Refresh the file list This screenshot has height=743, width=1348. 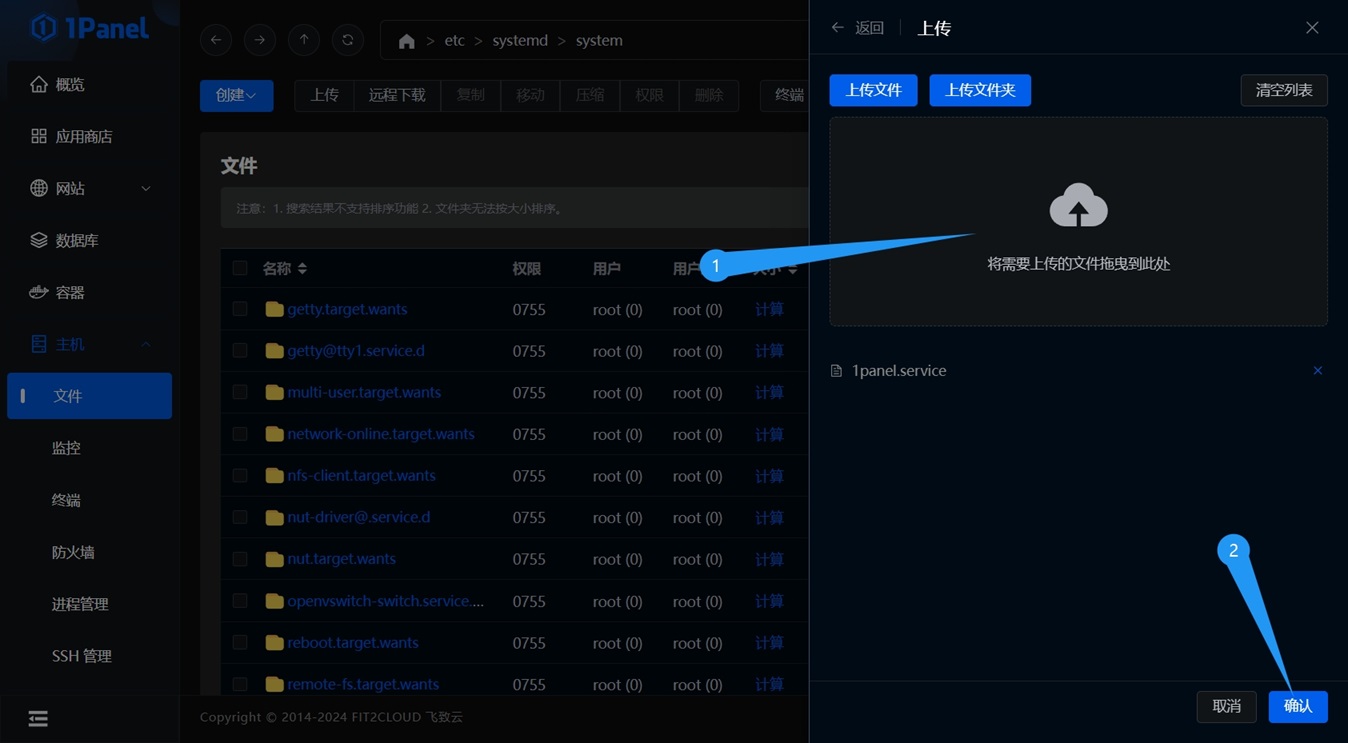point(348,40)
